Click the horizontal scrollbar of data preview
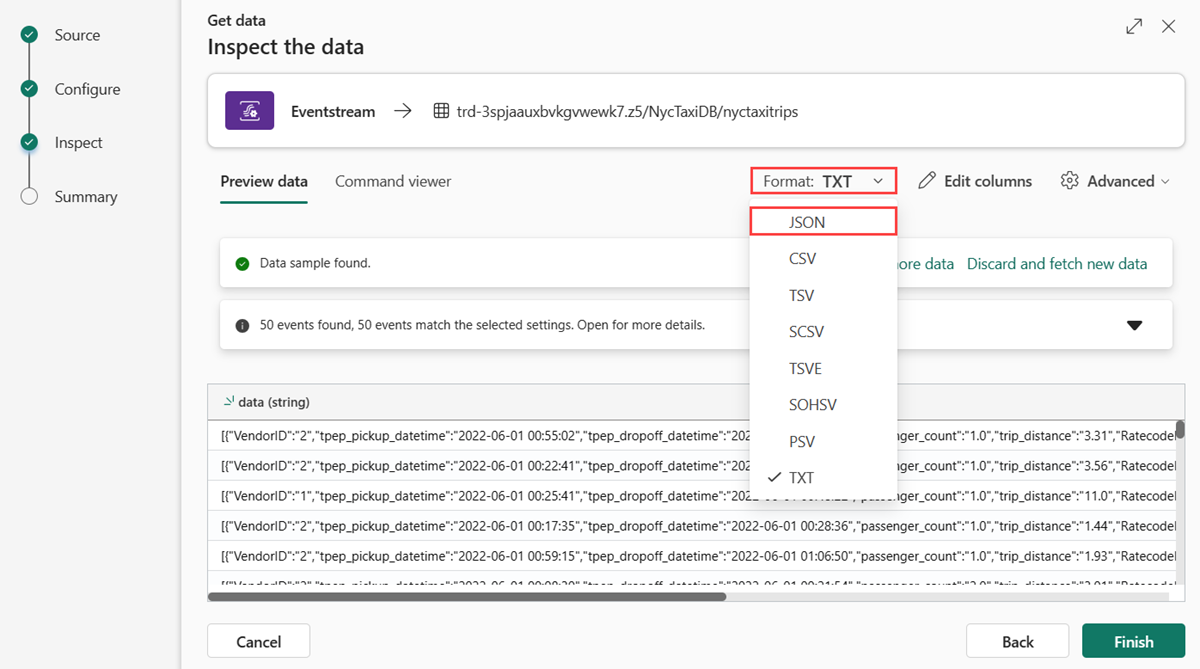The height and width of the screenshot is (669, 1200). click(x=467, y=596)
